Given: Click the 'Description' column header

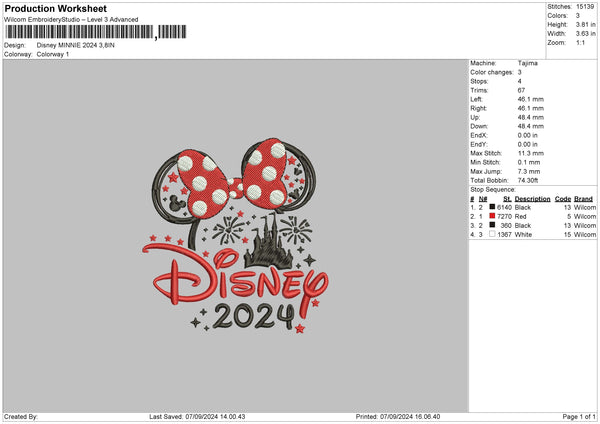Looking at the screenshot, I should click(532, 199).
